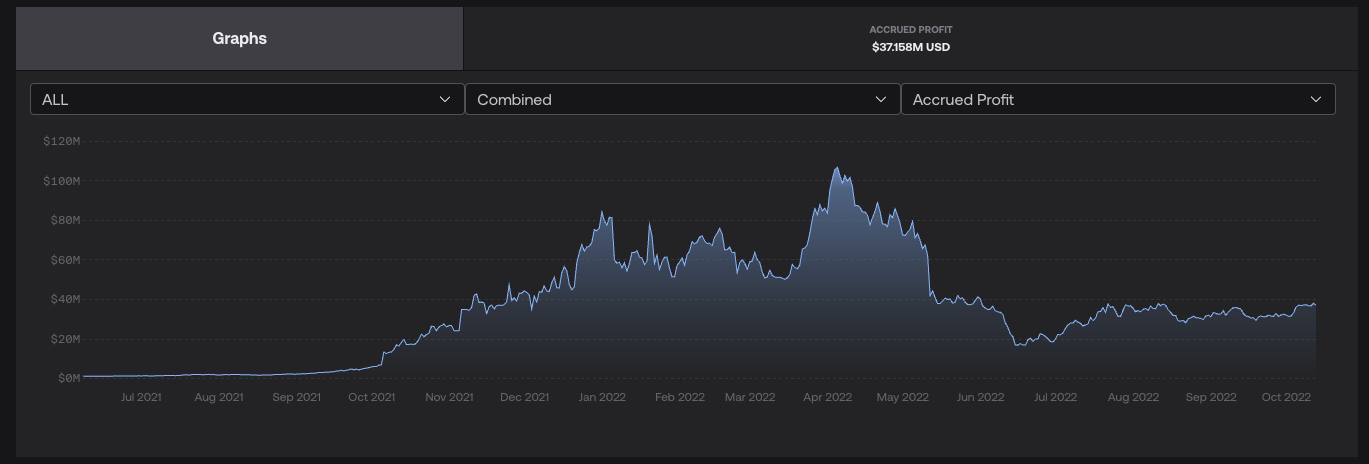Click the $0M y-axis label

(66, 378)
